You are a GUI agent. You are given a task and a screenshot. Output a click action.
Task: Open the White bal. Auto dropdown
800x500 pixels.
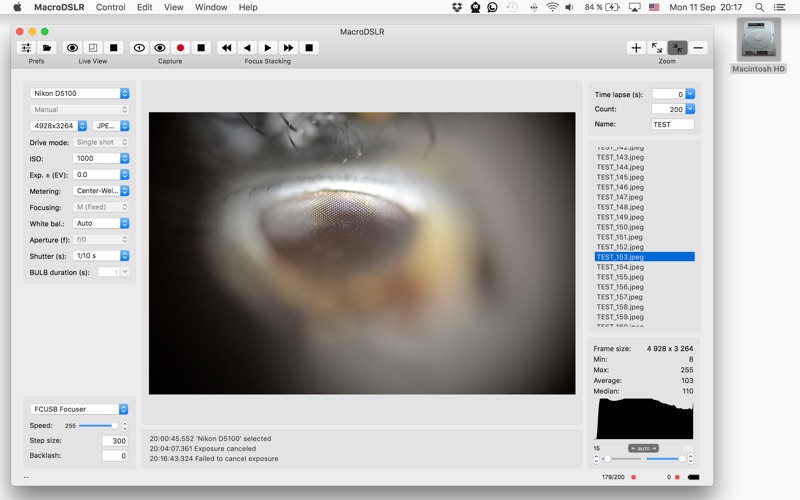click(101, 223)
